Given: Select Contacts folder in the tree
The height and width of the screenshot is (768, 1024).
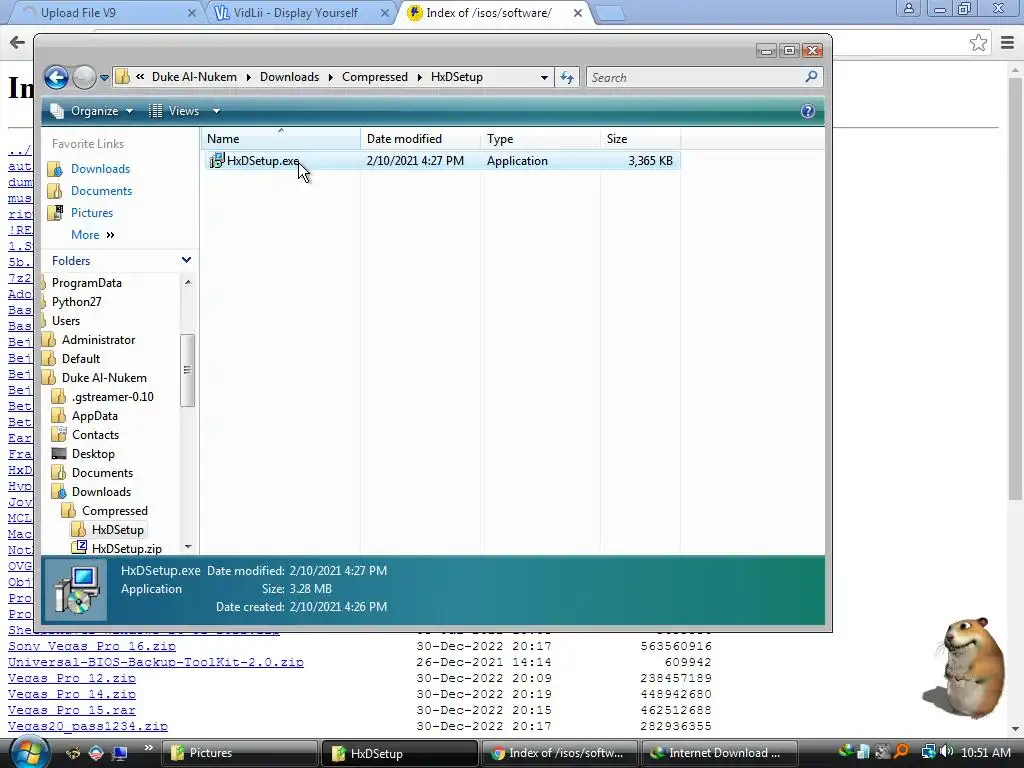Looking at the screenshot, I should tap(95, 435).
